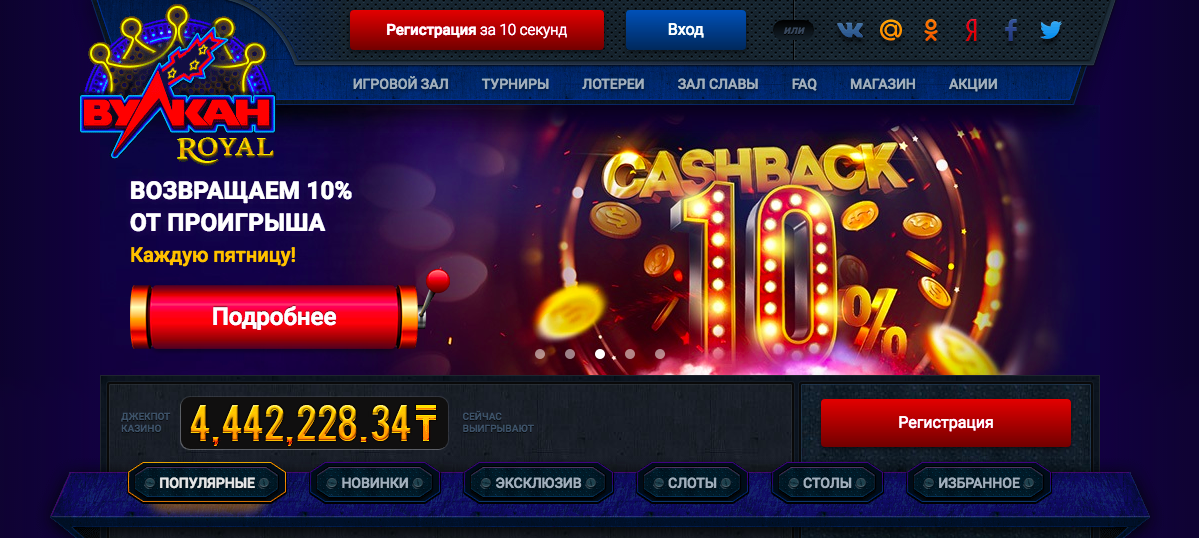Sign in via Mail.ru @ icon
1199x538 pixels.
[891, 30]
